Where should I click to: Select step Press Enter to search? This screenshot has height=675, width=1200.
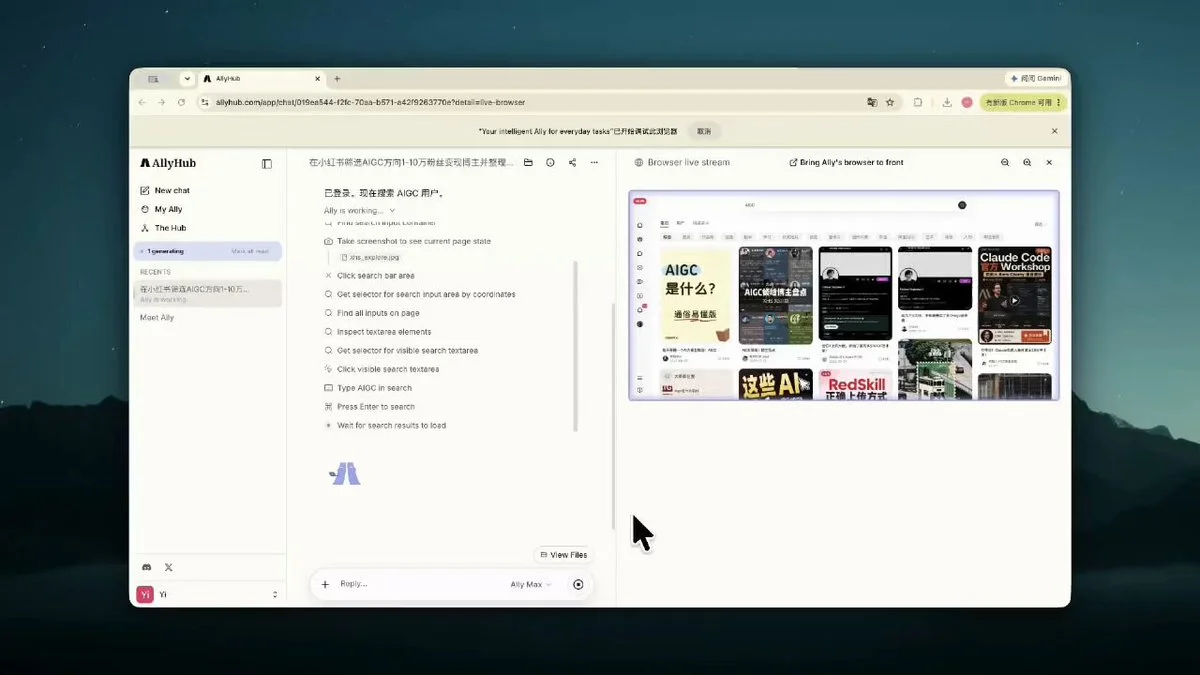coord(375,407)
